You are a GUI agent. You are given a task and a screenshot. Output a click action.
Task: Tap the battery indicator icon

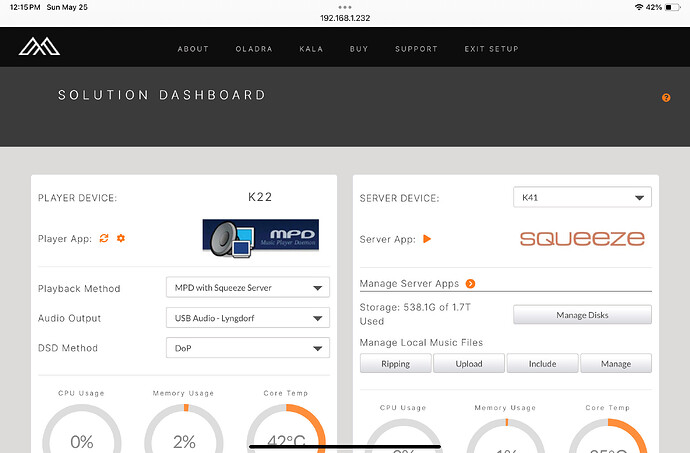pos(673,7)
